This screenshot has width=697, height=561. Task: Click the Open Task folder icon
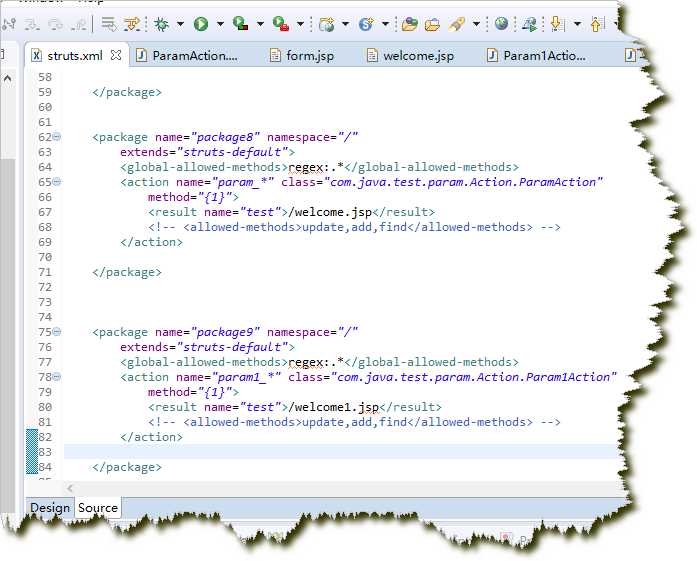pyautogui.click(x=432, y=24)
